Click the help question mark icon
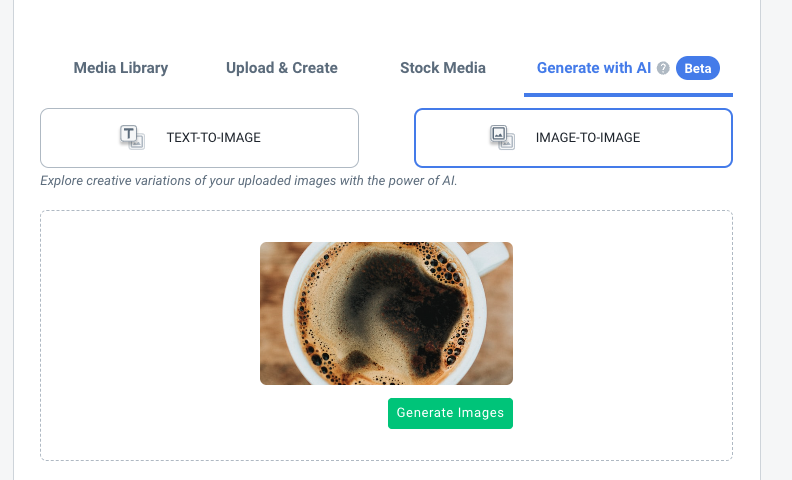This screenshot has height=480, width=792. click(x=663, y=68)
